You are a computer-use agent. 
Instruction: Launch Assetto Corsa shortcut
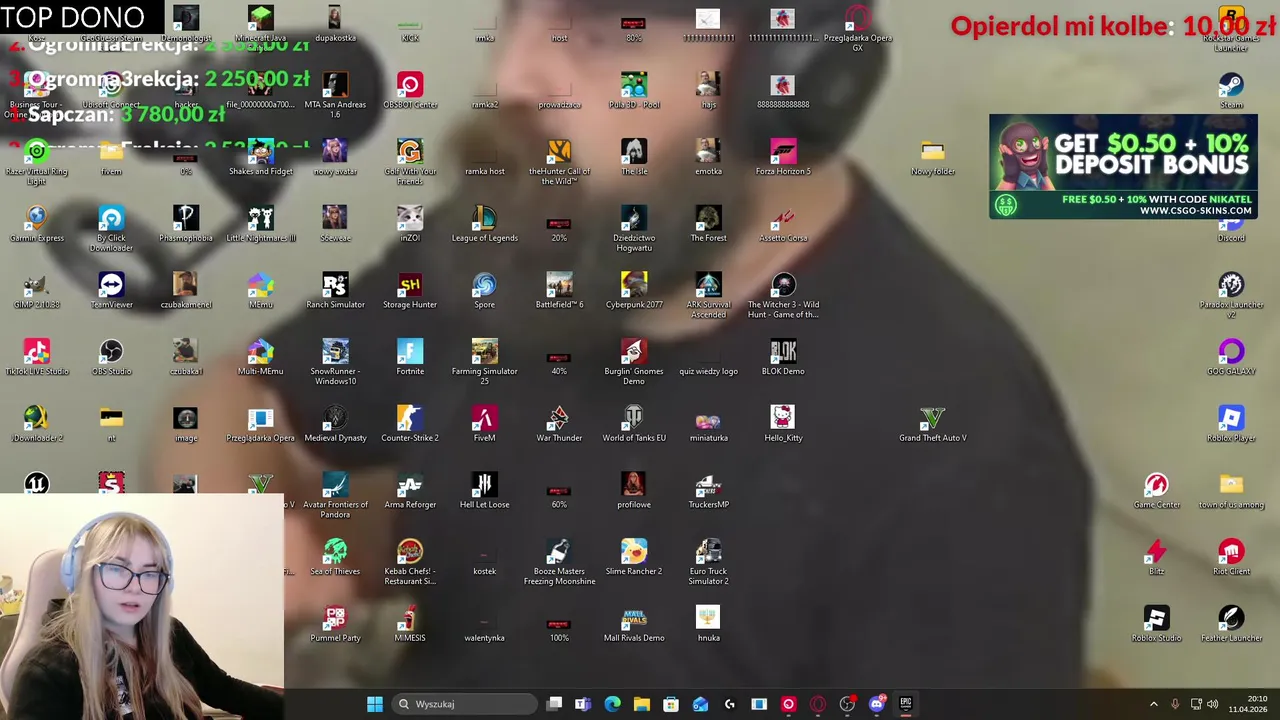click(x=783, y=224)
